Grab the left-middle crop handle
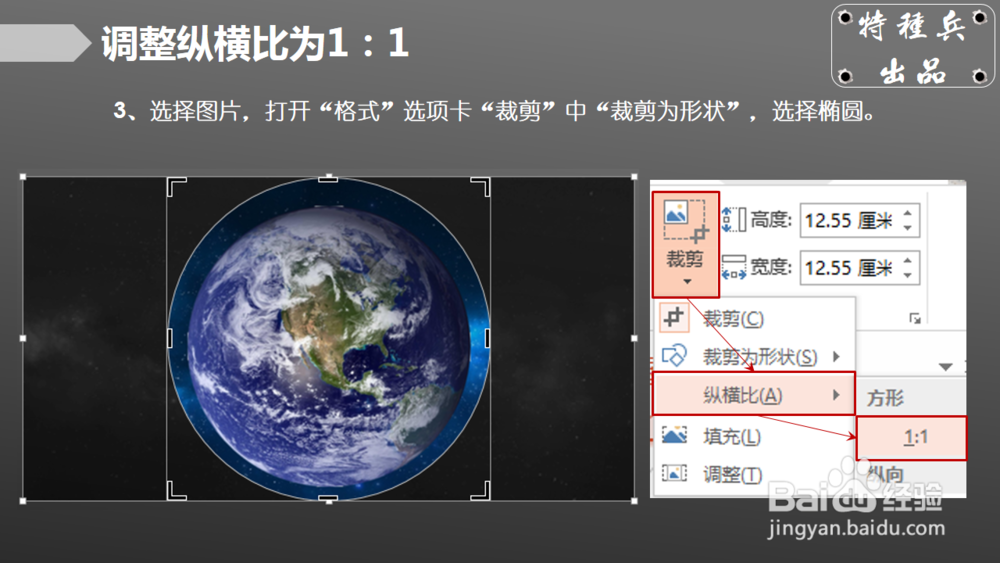This screenshot has height=563, width=1000. point(170,339)
